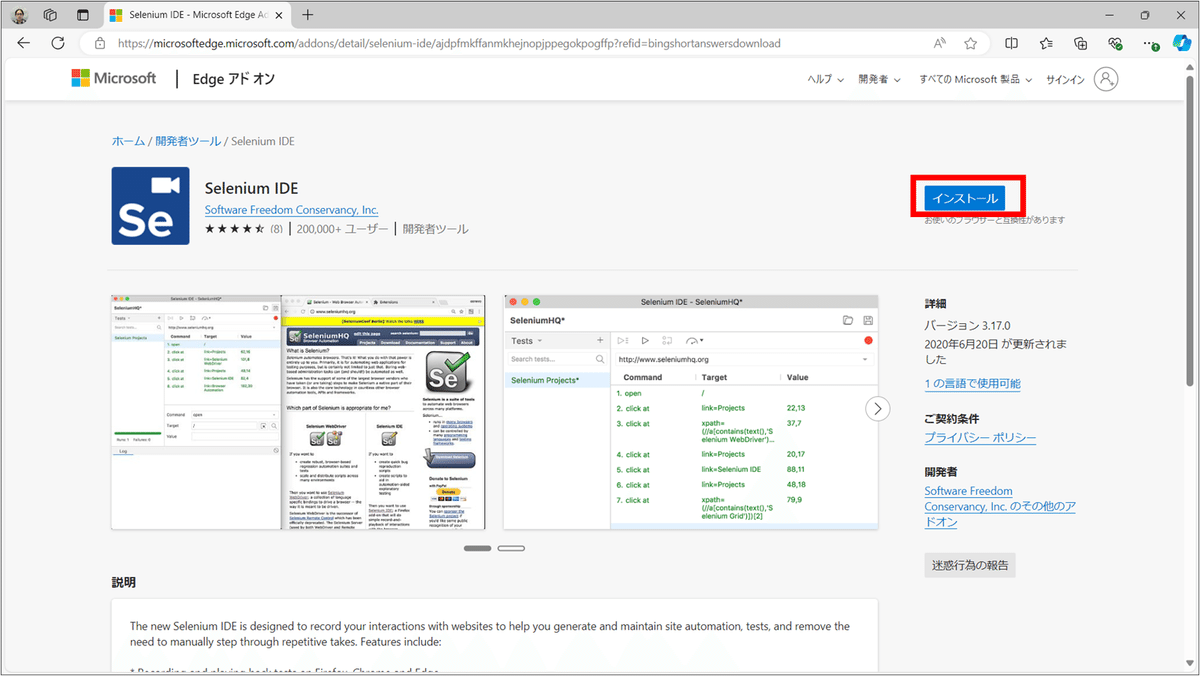
Task: Open a new tab with plus button
Action: (308, 15)
